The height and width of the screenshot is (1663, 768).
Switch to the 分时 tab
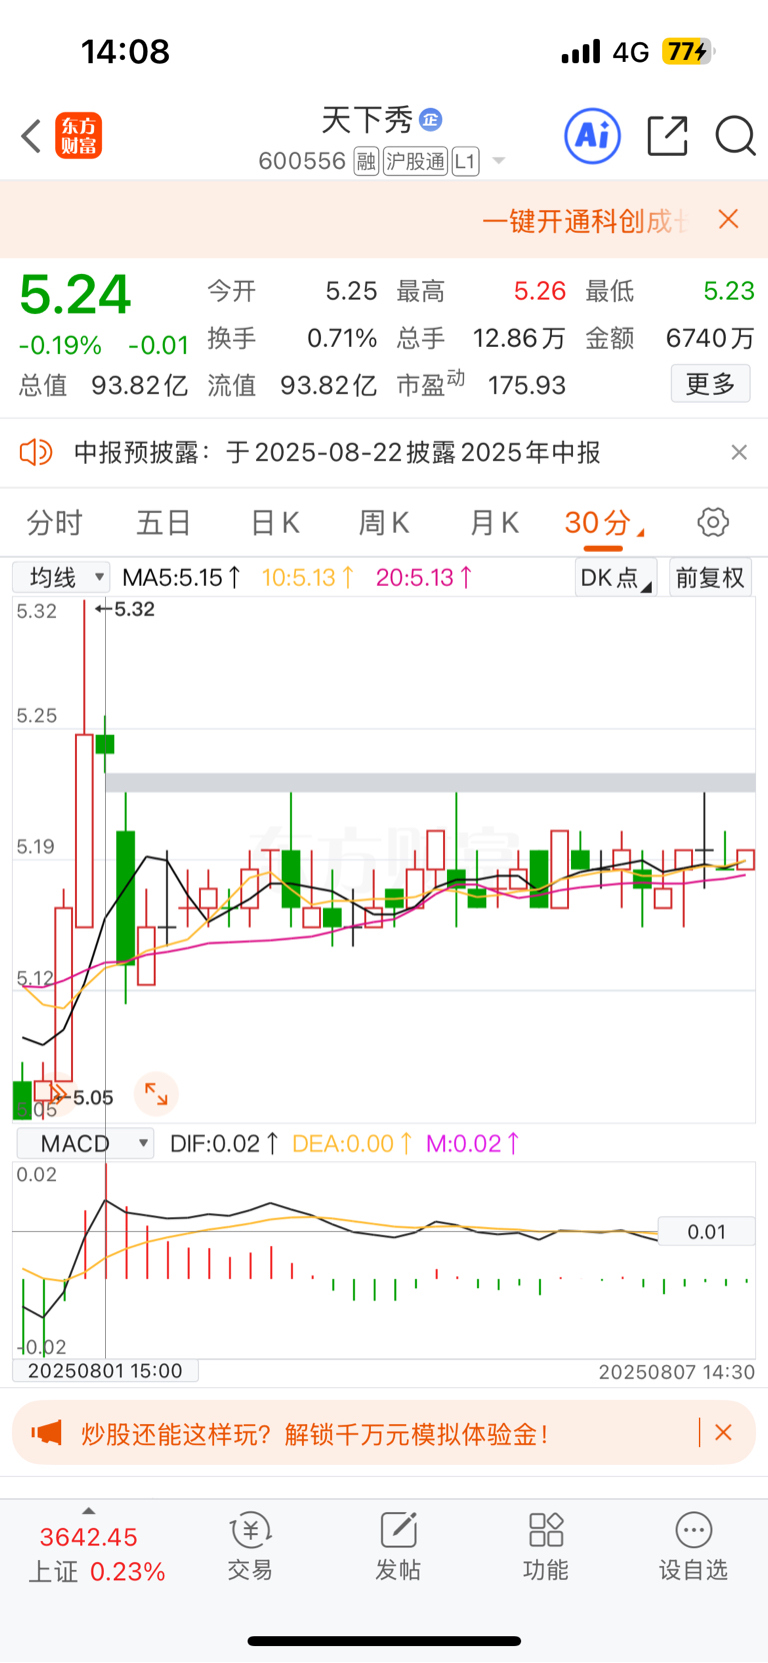(54, 522)
